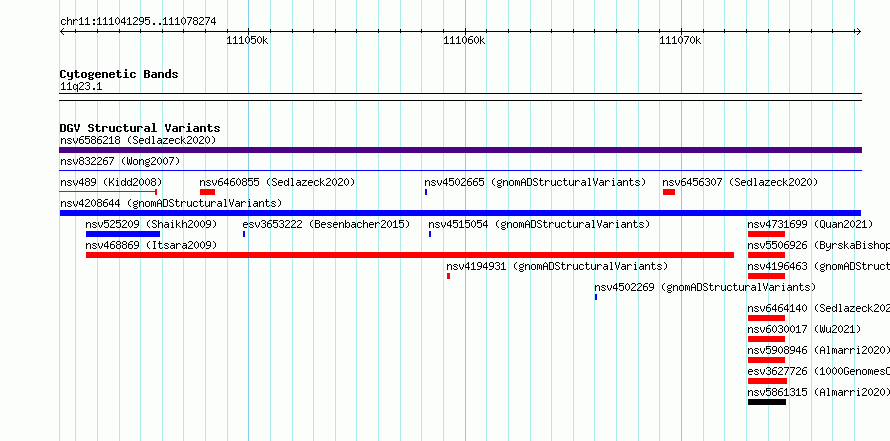The image size is (890, 441).
Task: Open the nsv4196463 variant label
Action: coord(818,266)
